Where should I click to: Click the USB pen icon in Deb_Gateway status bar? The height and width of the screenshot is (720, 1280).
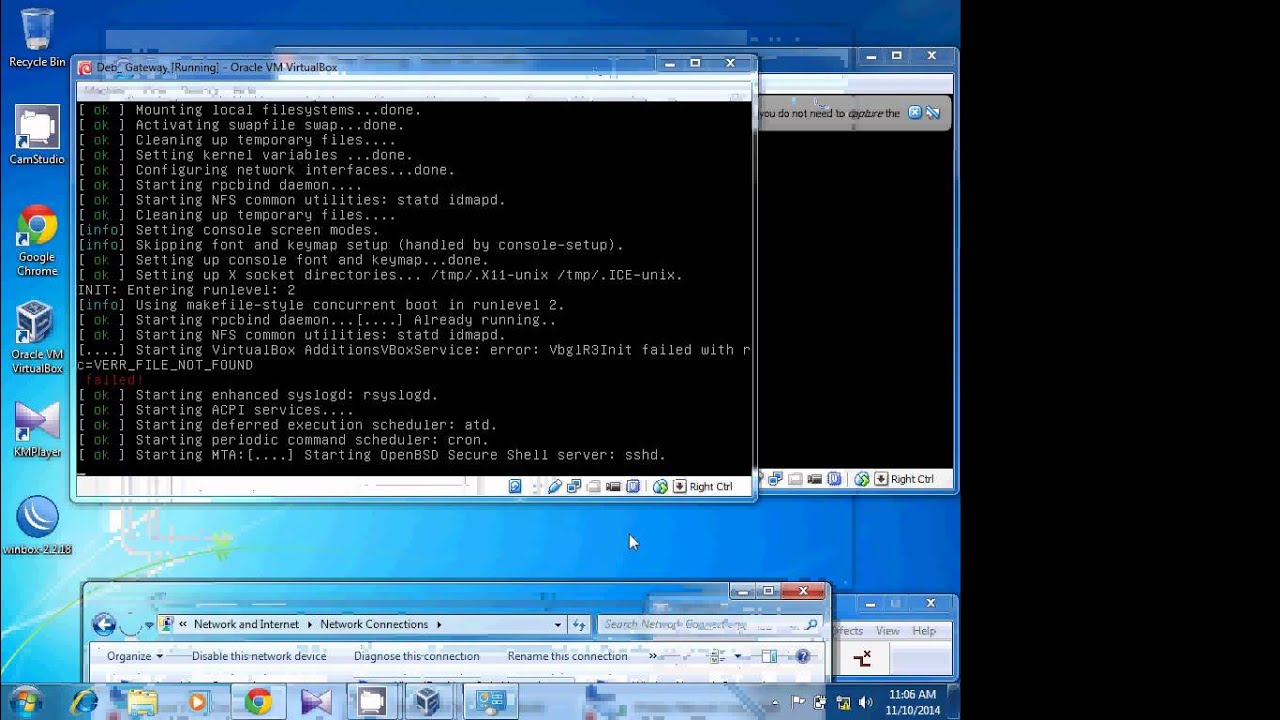tap(555, 486)
